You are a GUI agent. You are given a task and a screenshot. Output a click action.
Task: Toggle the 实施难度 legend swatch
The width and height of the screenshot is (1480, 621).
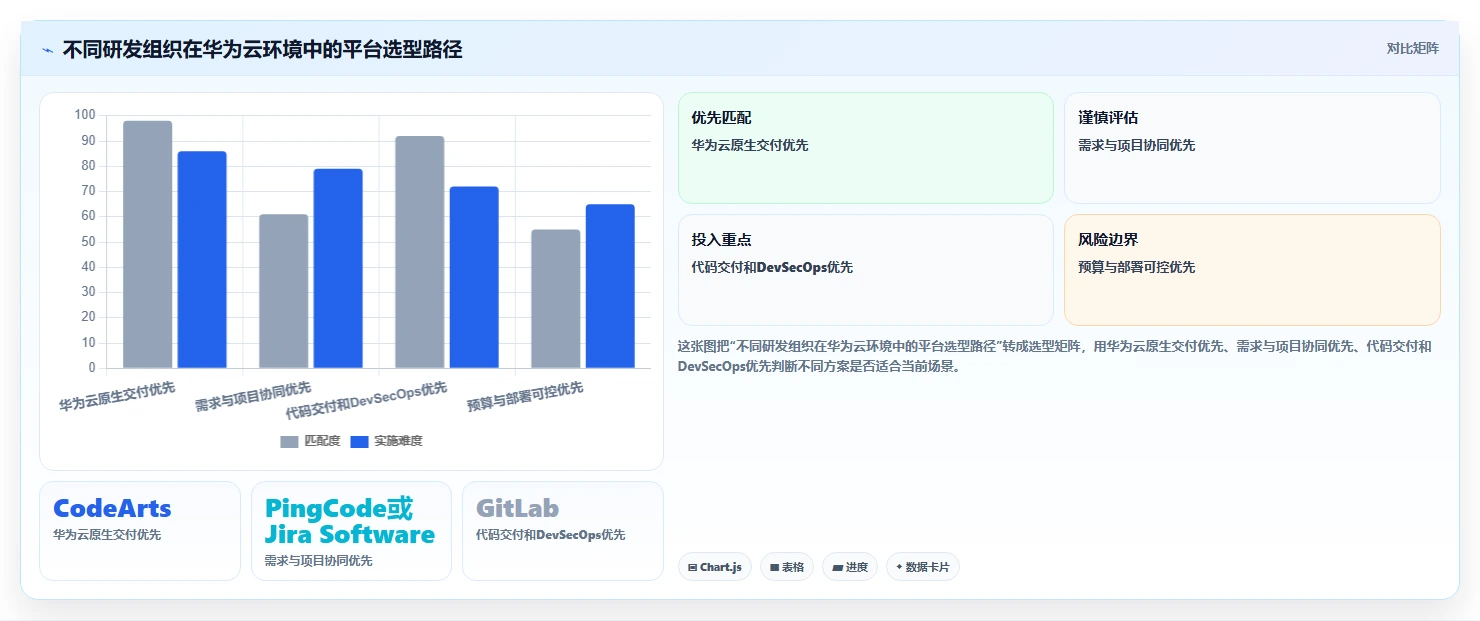click(359, 441)
